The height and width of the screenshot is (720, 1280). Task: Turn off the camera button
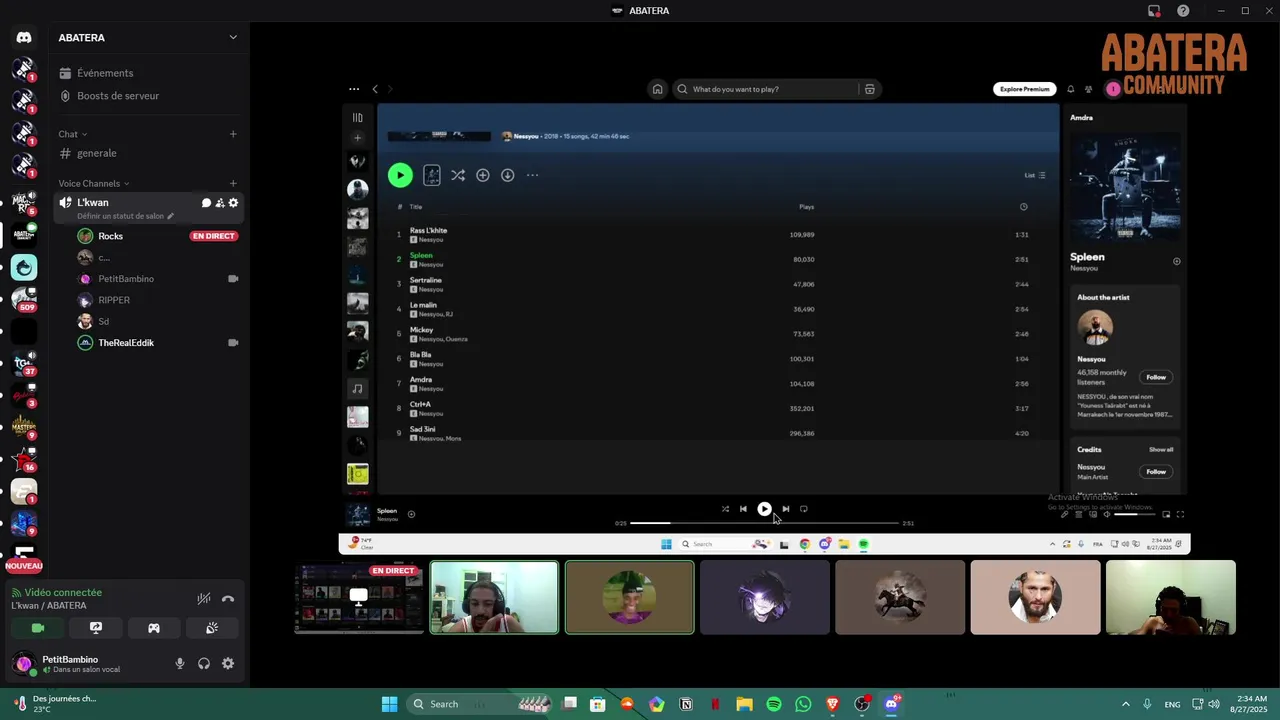coord(38,628)
